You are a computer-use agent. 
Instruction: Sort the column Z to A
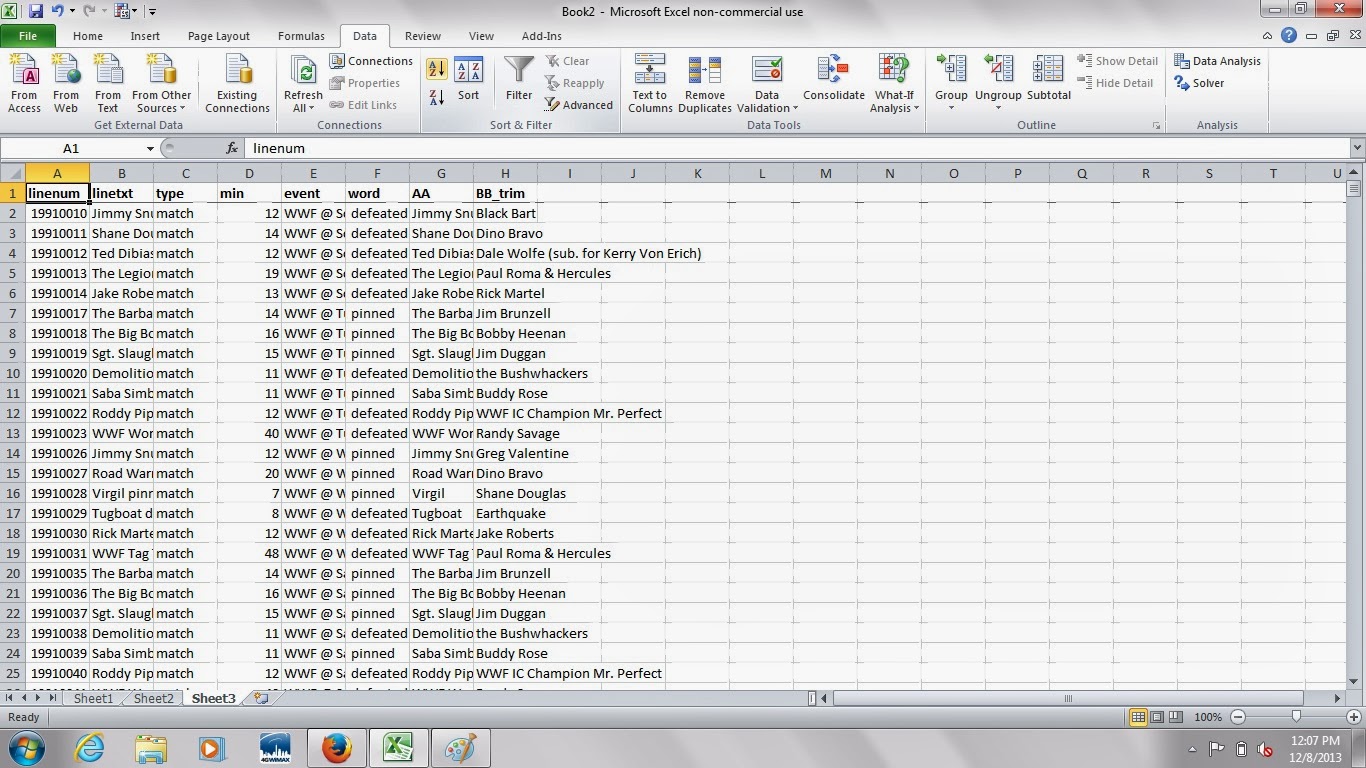click(x=437, y=98)
